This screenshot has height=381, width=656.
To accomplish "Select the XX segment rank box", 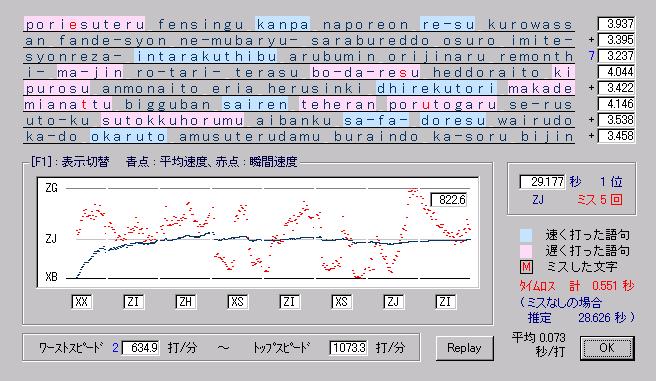I will click(82, 302).
